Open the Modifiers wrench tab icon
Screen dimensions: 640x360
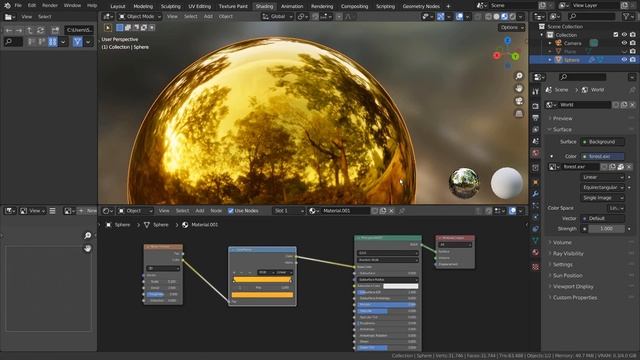click(x=536, y=193)
